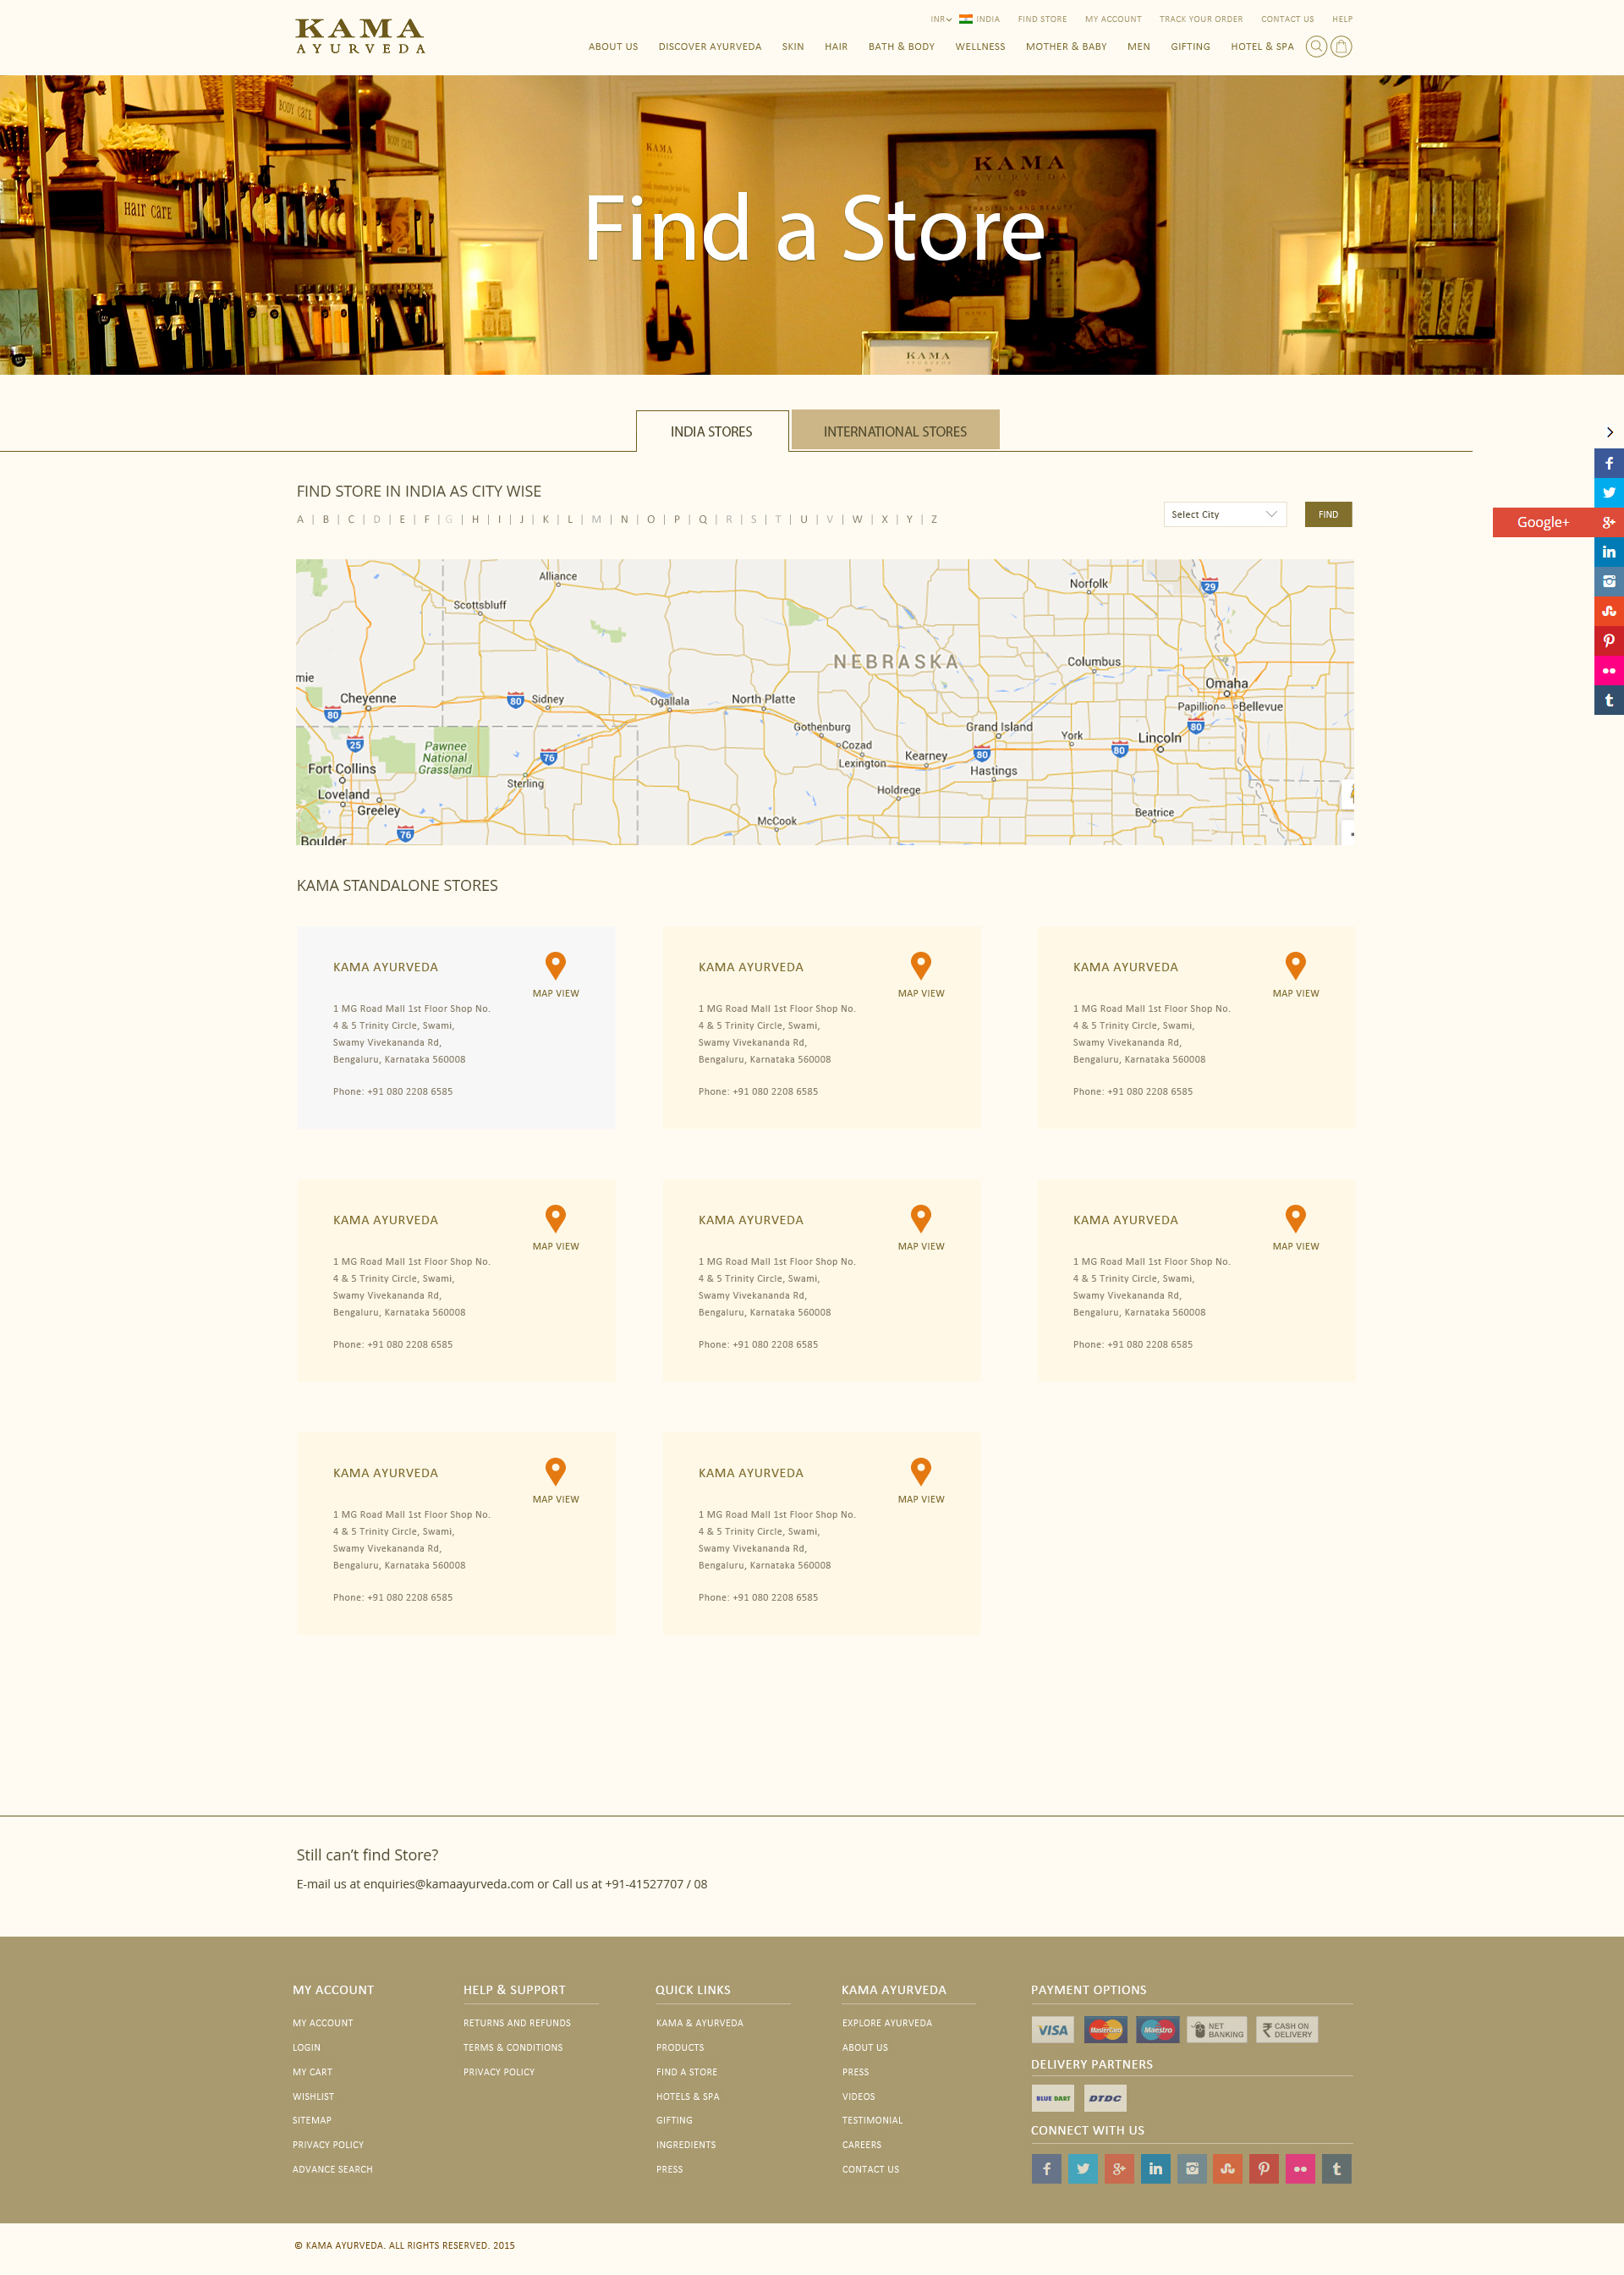Click Explore Ayurveda footer link
Image resolution: width=1624 pixels, height=2275 pixels.
887,2023
